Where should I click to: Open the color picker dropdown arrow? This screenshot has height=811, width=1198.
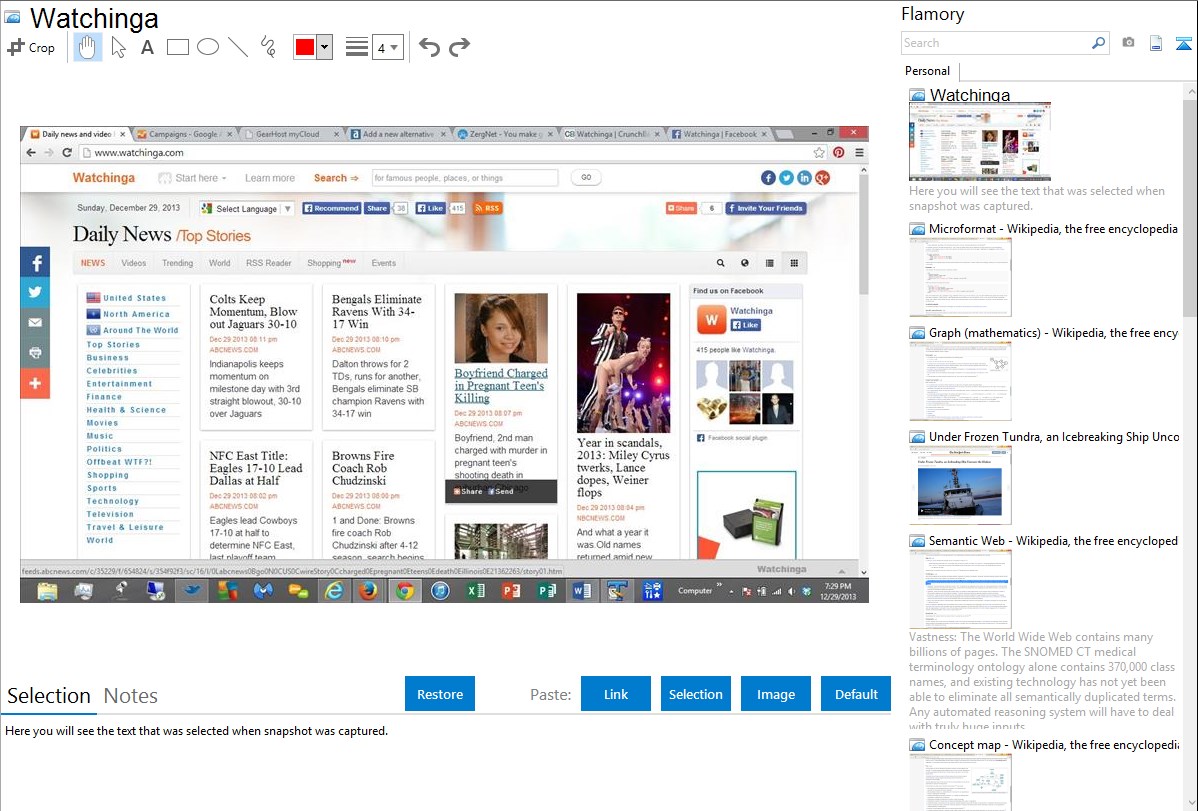coord(324,47)
